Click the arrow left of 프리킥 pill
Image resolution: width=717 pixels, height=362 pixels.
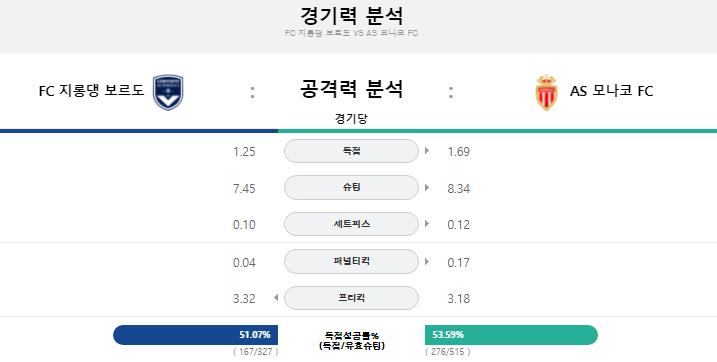click(x=276, y=298)
